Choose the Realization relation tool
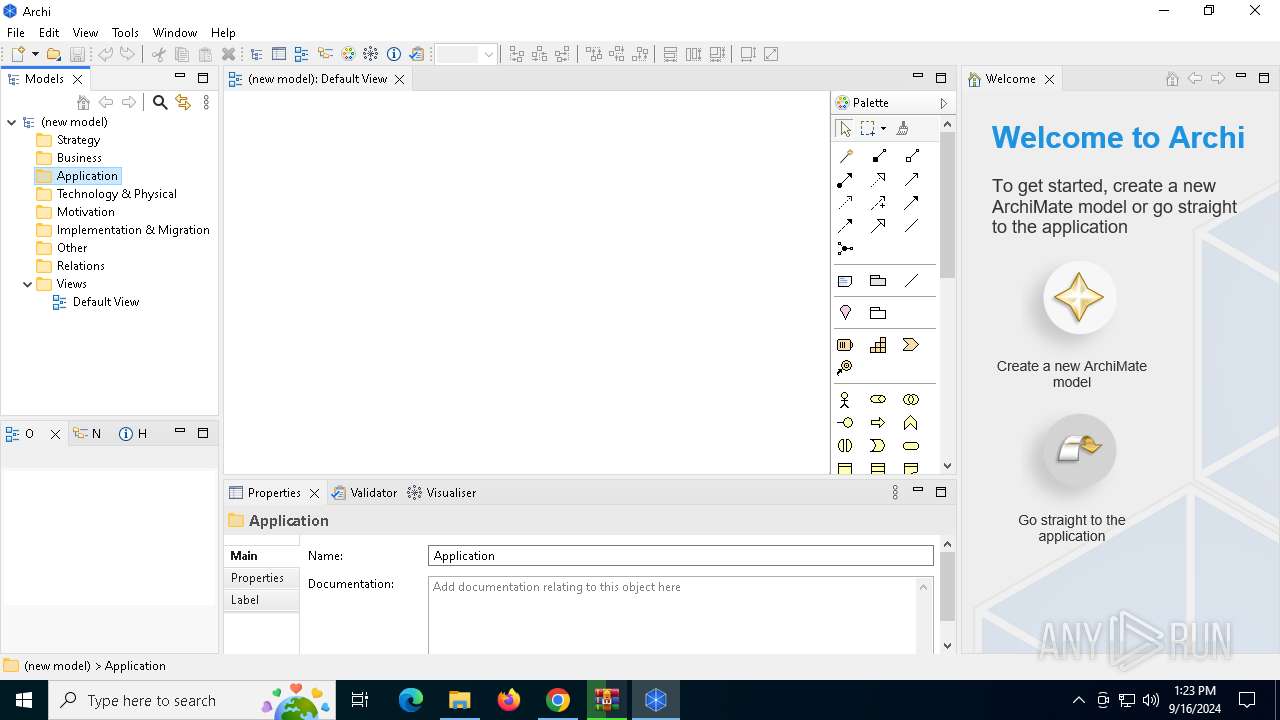The height and width of the screenshot is (720, 1280). [878, 180]
